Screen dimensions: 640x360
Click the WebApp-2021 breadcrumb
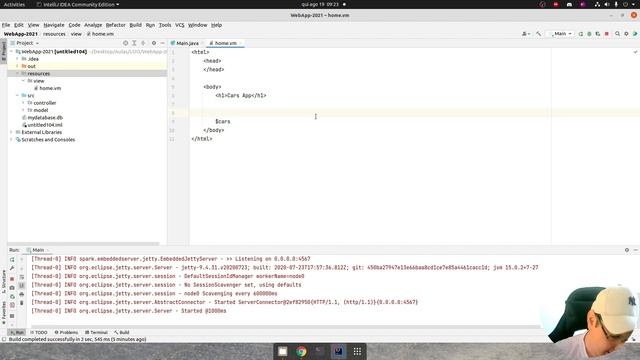21,34
